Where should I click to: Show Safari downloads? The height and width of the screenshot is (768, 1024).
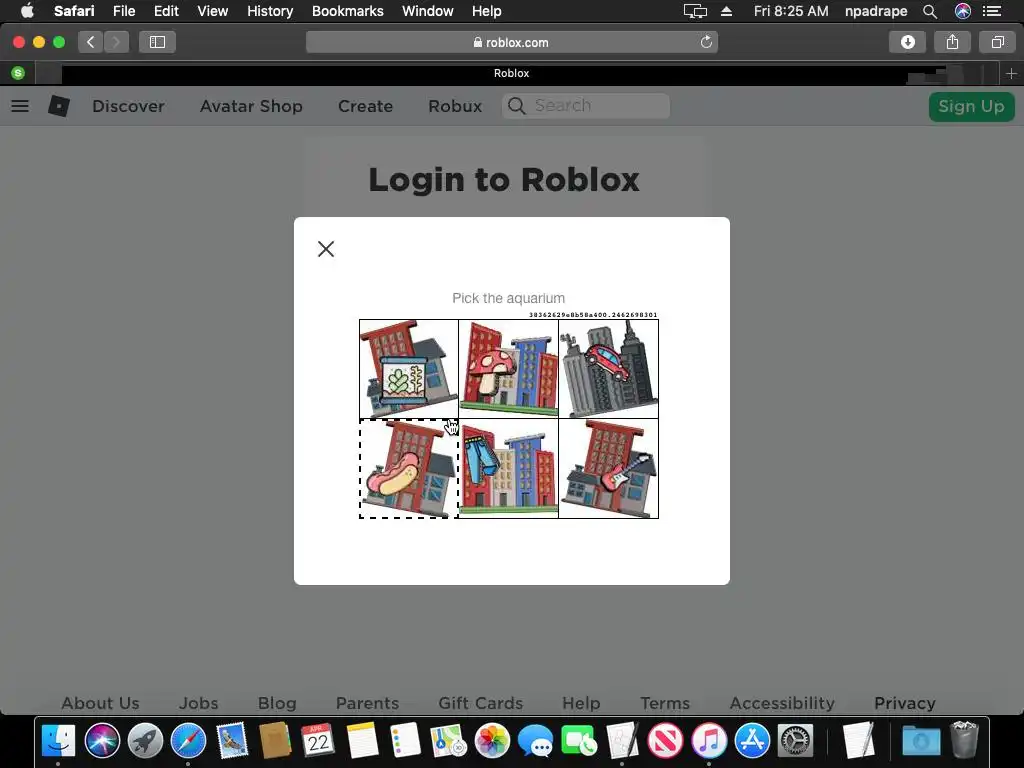(x=908, y=42)
